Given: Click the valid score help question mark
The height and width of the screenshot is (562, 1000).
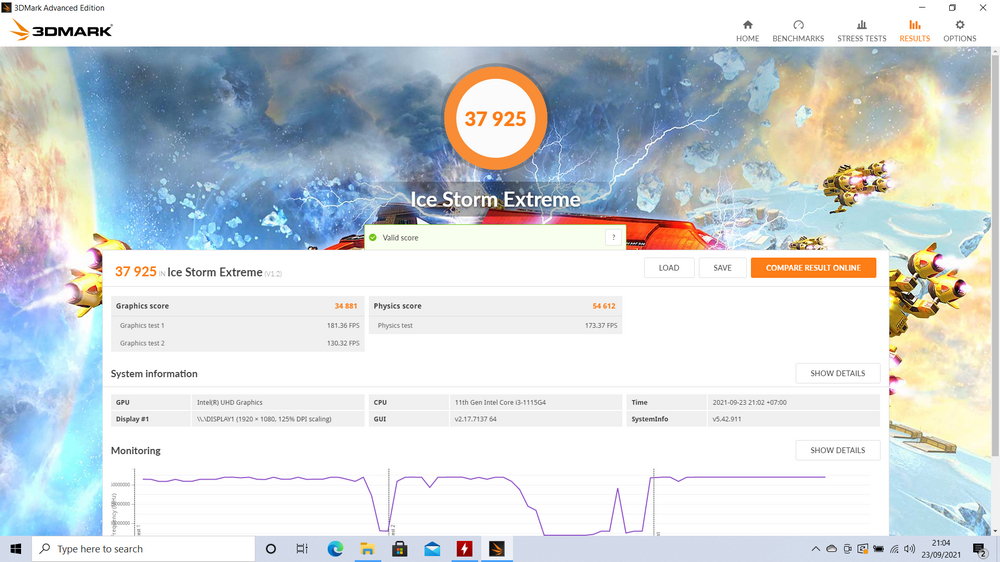Looking at the screenshot, I should point(614,237).
